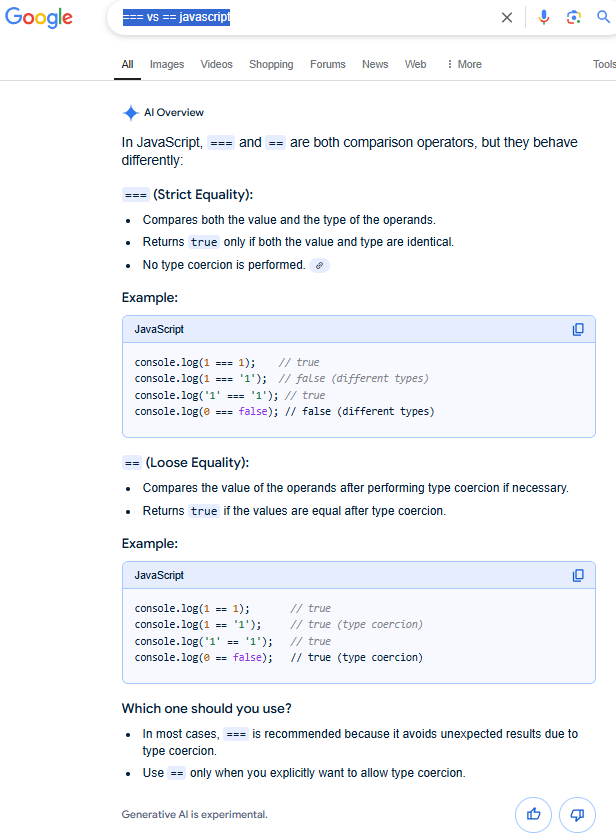Viewport: 616px width, 835px height.
Task: Open Google Lens image search
Action: click(573, 17)
